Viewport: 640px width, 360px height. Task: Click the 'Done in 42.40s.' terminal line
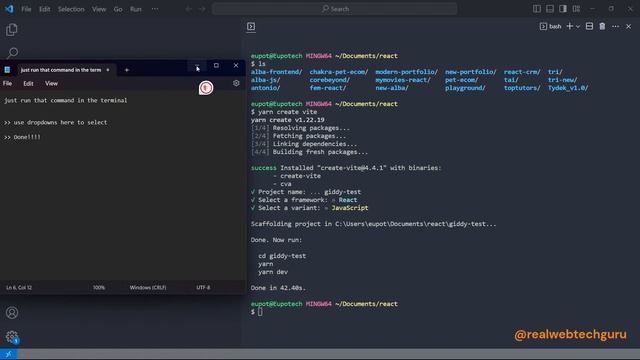[278, 288]
